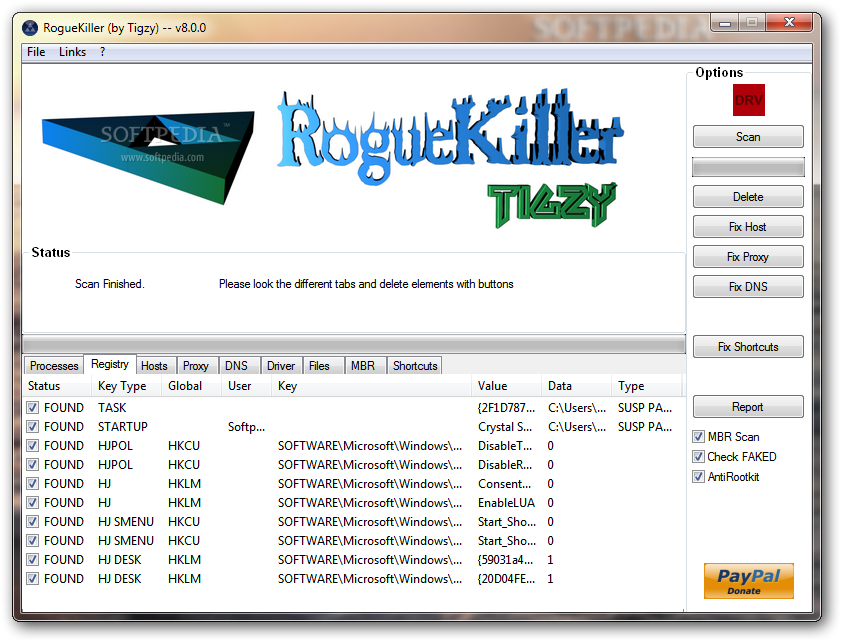Click the 'Scan Finished.' status text

(110, 284)
